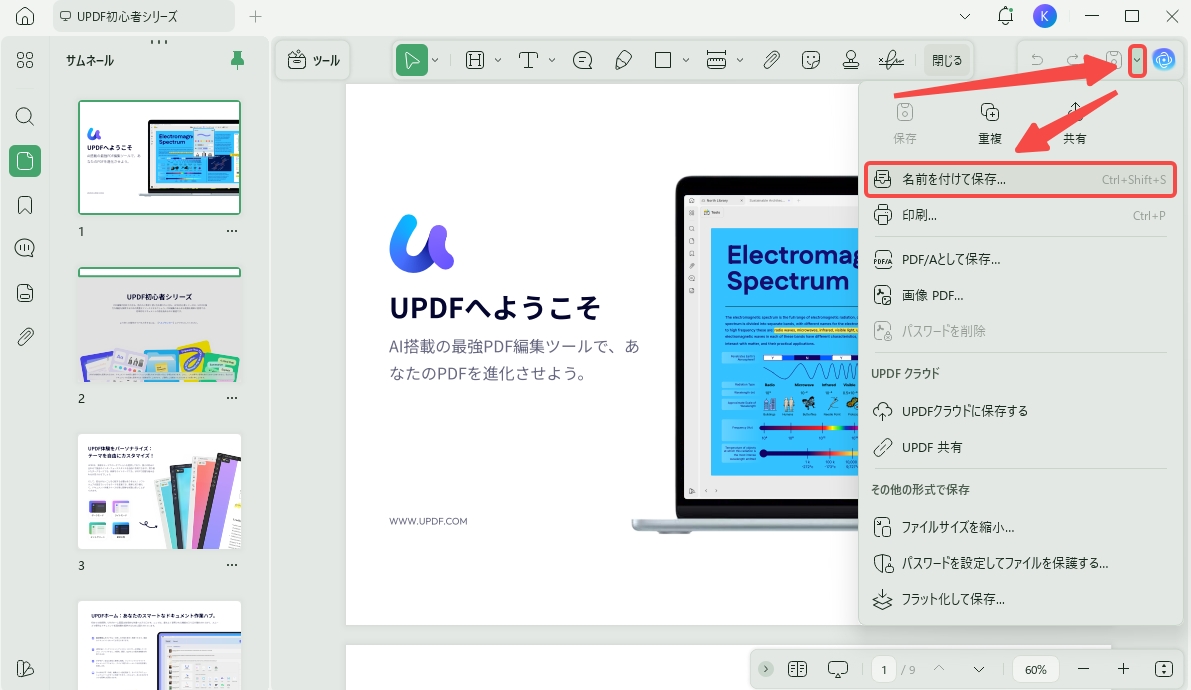Image resolution: width=1191 pixels, height=690 pixels.
Task: Click the undo arrow
Action: 1037,60
